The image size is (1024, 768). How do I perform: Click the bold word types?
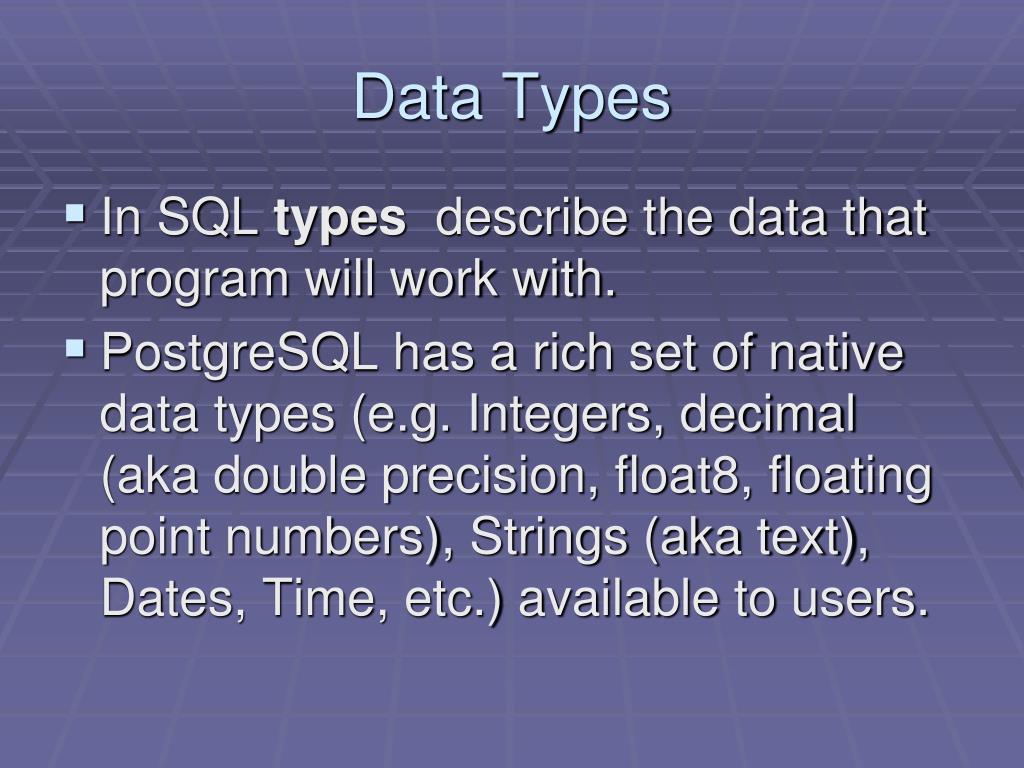point(340,220)
